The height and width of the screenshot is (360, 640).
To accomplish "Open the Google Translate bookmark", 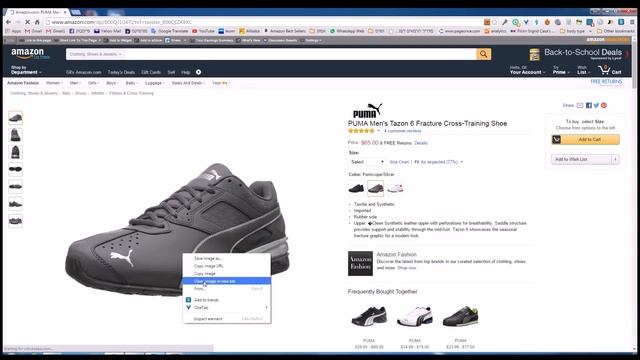I will 169,31.
